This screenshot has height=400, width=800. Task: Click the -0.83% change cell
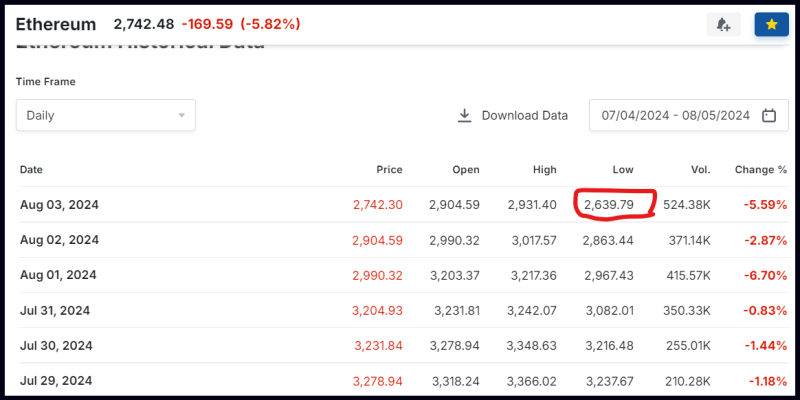765,310
